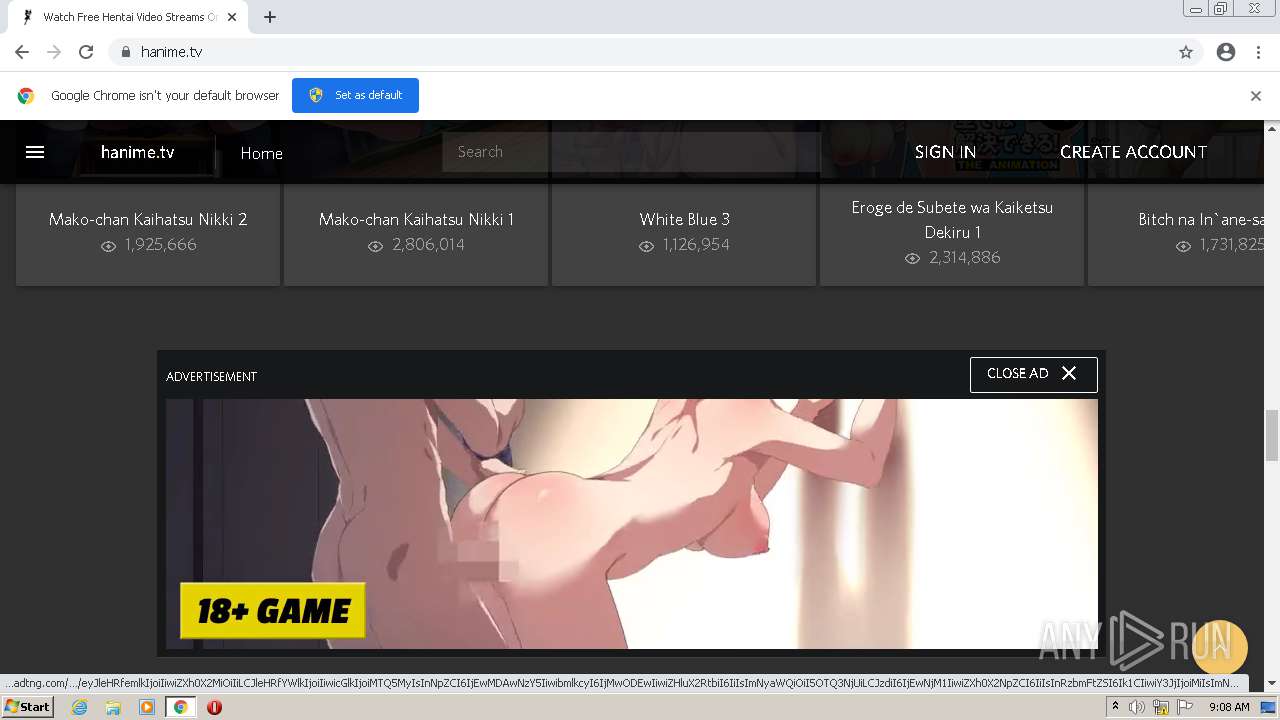Show hidden tray icons arrow
Image resolution: width=1280 pixels, height=720 pixels.
(x=1115, y=707)
